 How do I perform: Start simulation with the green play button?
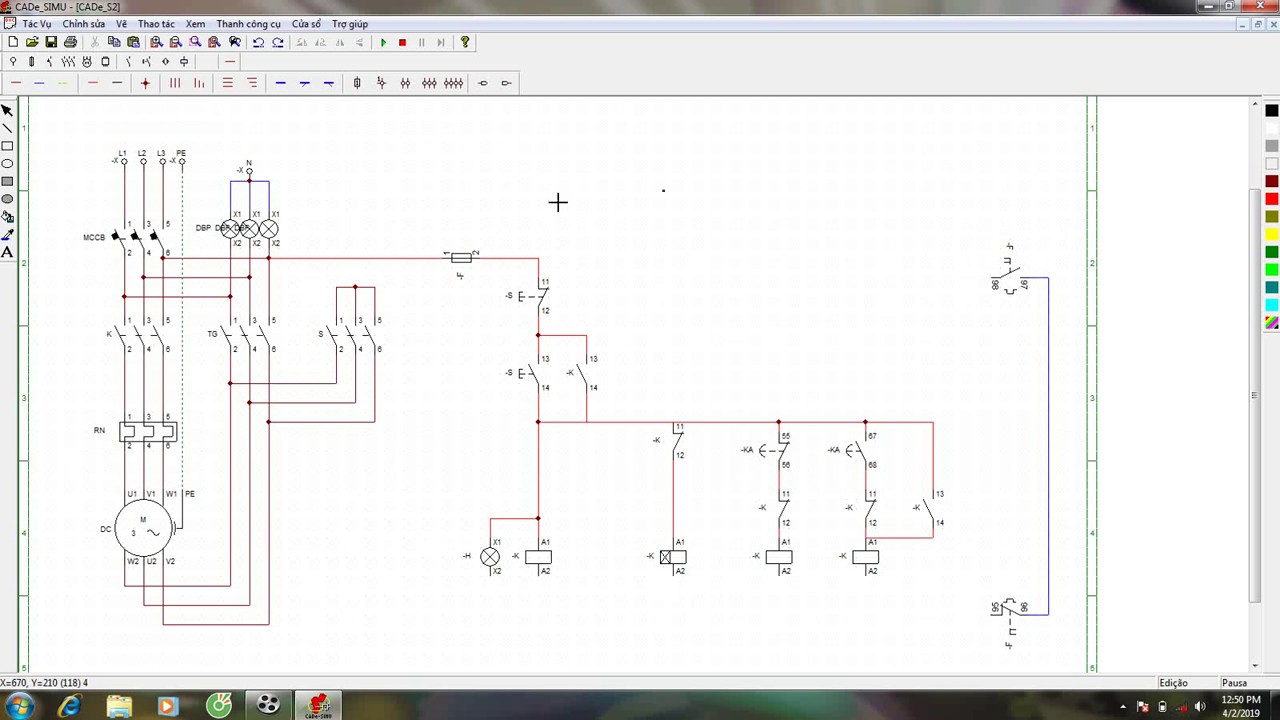click(383, 42)
